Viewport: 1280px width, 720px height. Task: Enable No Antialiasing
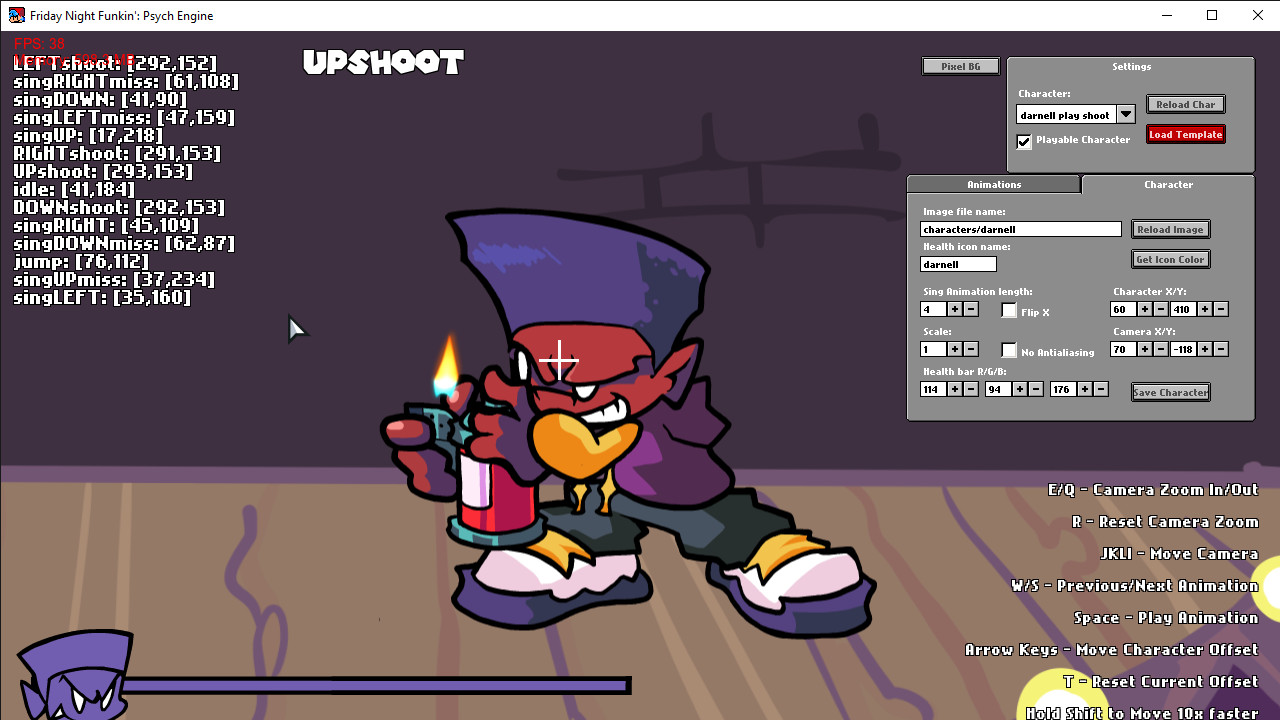click(x=1008, y=349)
